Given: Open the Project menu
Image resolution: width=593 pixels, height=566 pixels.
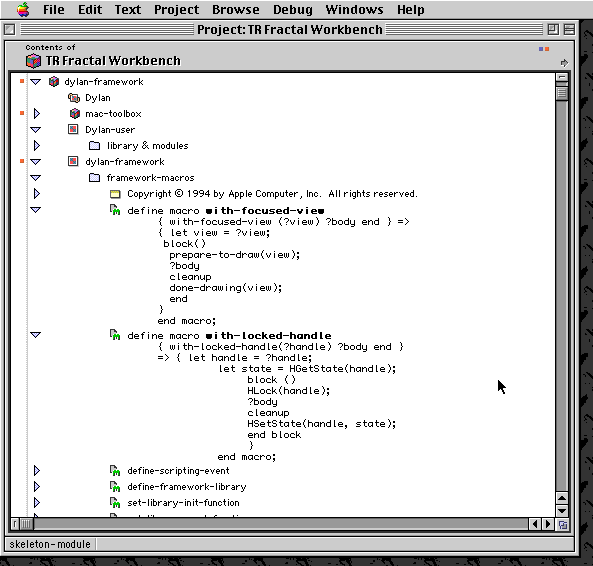Looking at the screenshot, I should pos(176,9).
